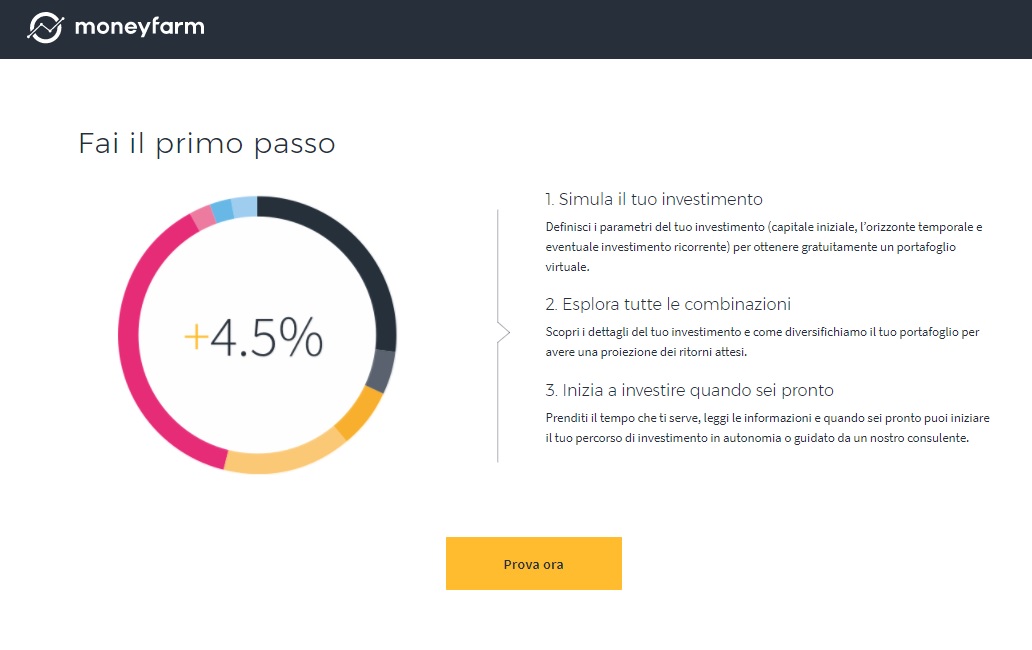Select the gray donut chart segment
Image resolution: width=1032 pixels, height=650 pixels.
pyautogui.click(x=381, y=370)
